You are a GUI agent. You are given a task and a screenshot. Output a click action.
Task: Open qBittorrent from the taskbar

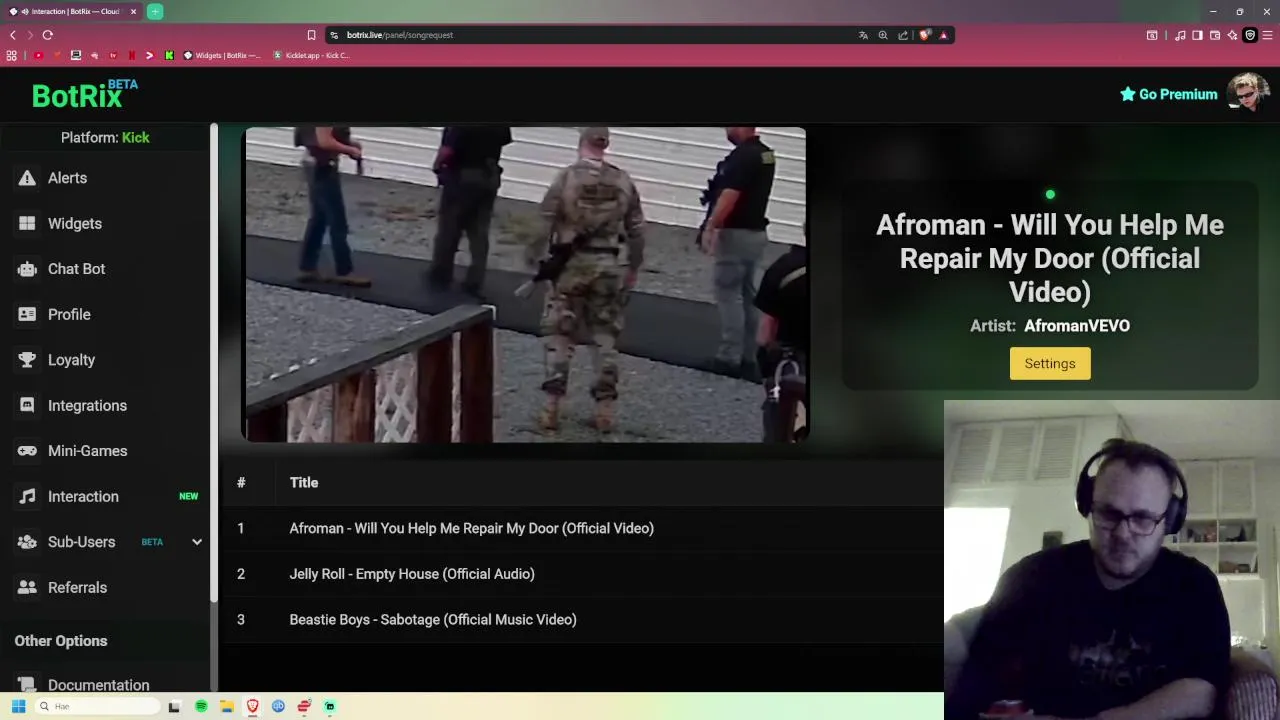pos(278,706)
